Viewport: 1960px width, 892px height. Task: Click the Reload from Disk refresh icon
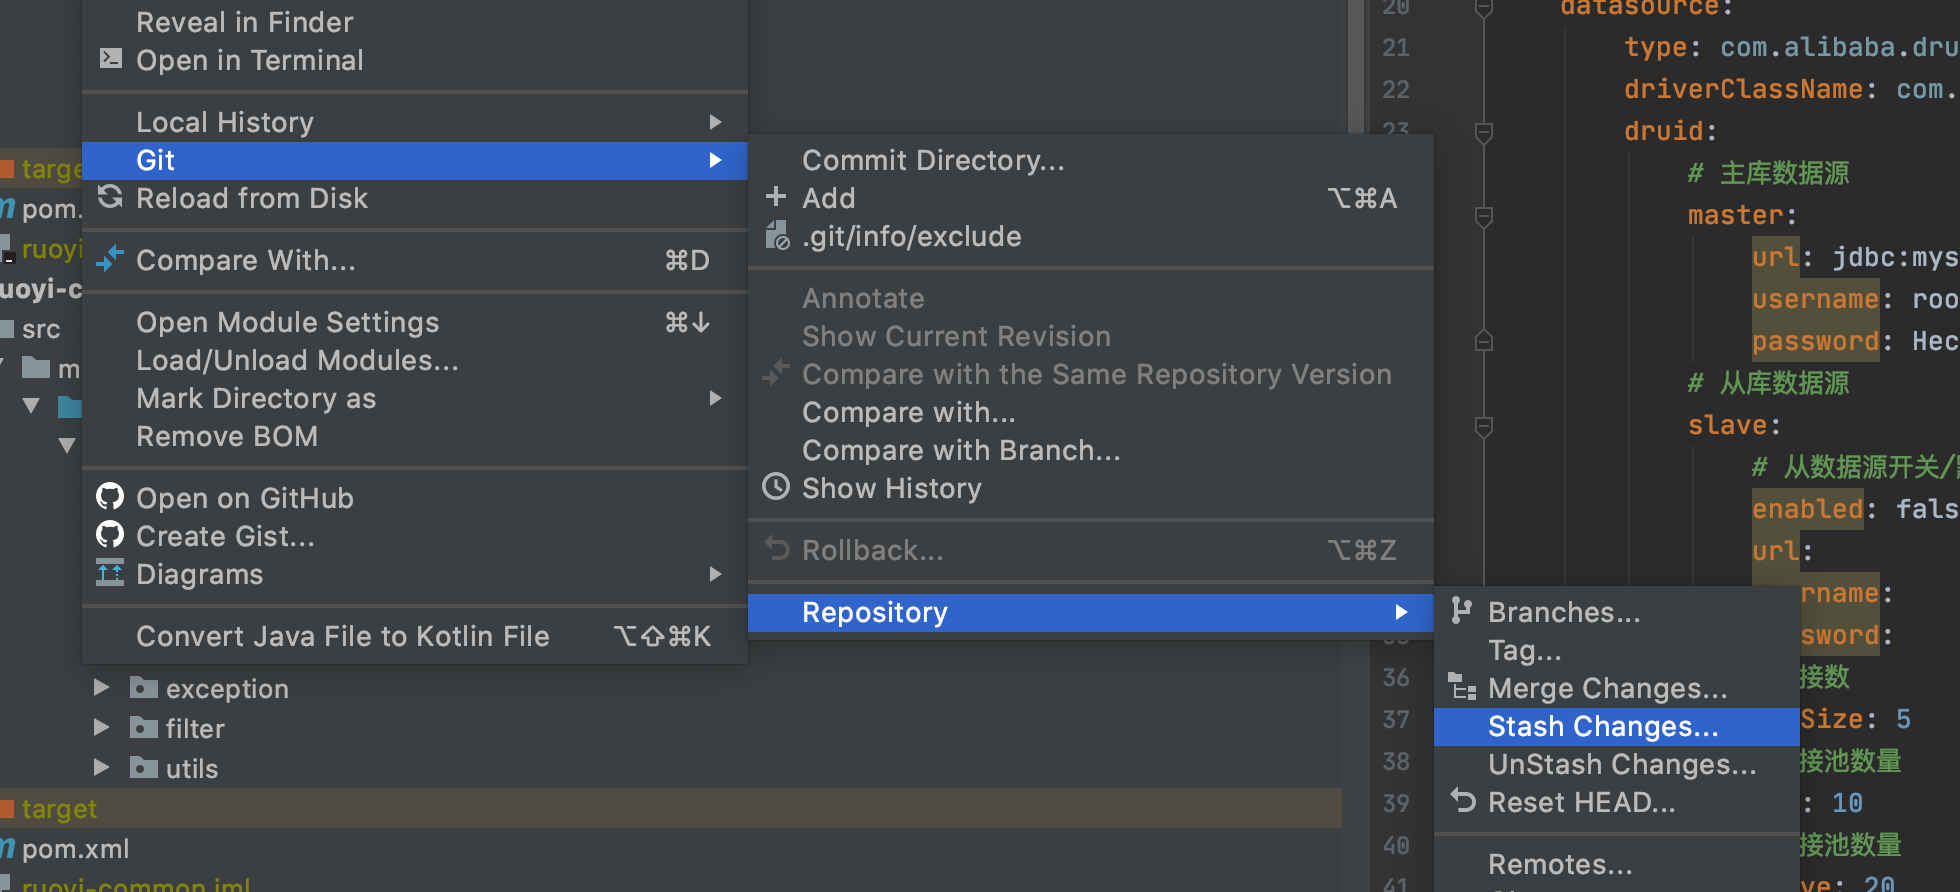110,197
